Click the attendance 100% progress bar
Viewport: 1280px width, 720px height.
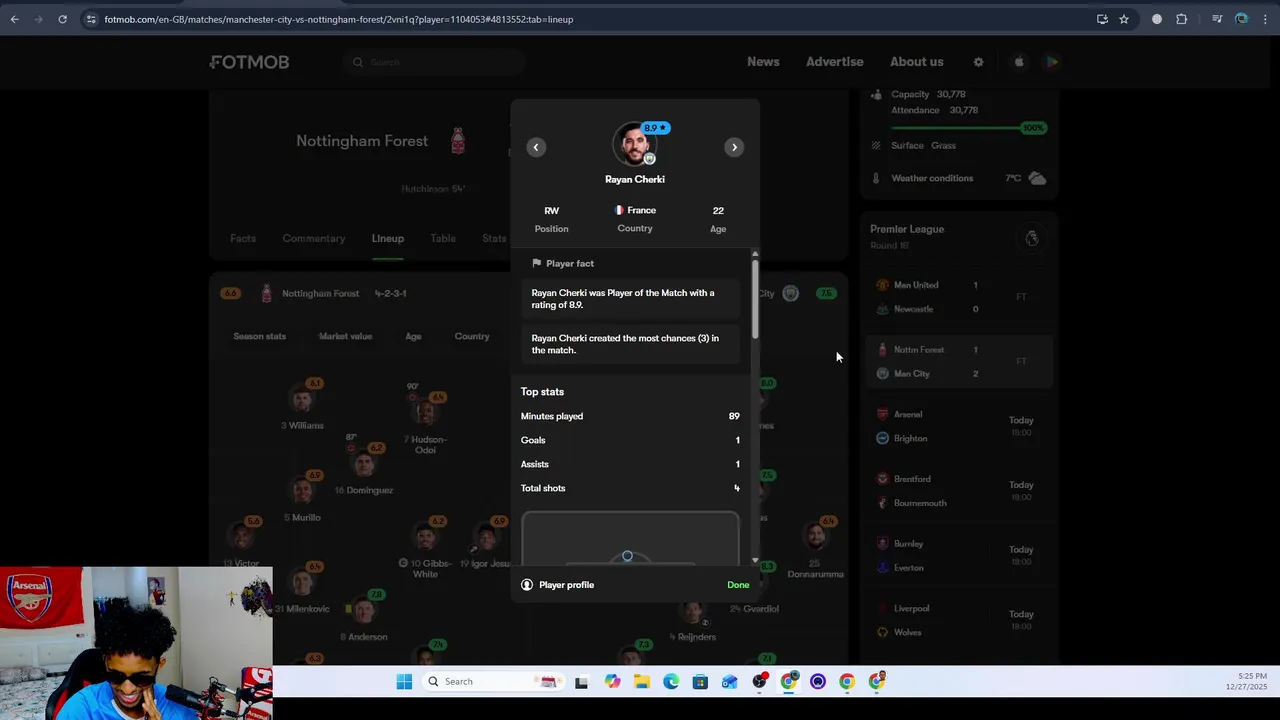[x=967, y=128]
